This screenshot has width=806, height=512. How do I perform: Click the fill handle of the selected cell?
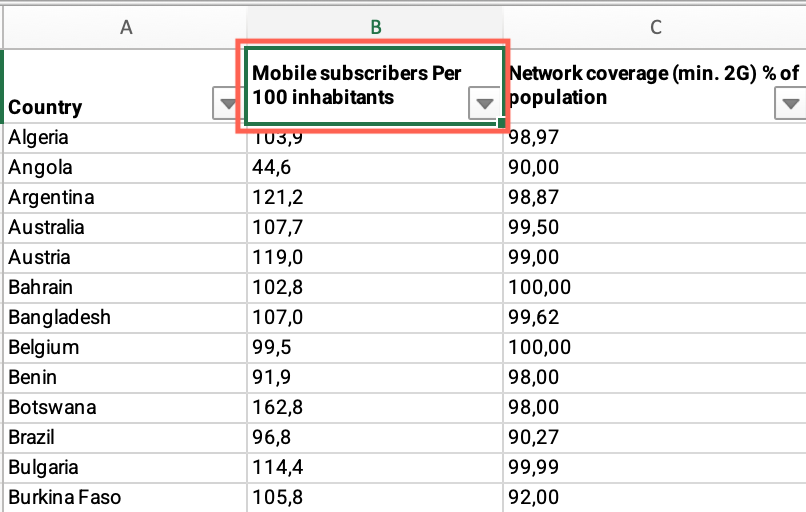[x=502, y=122]
